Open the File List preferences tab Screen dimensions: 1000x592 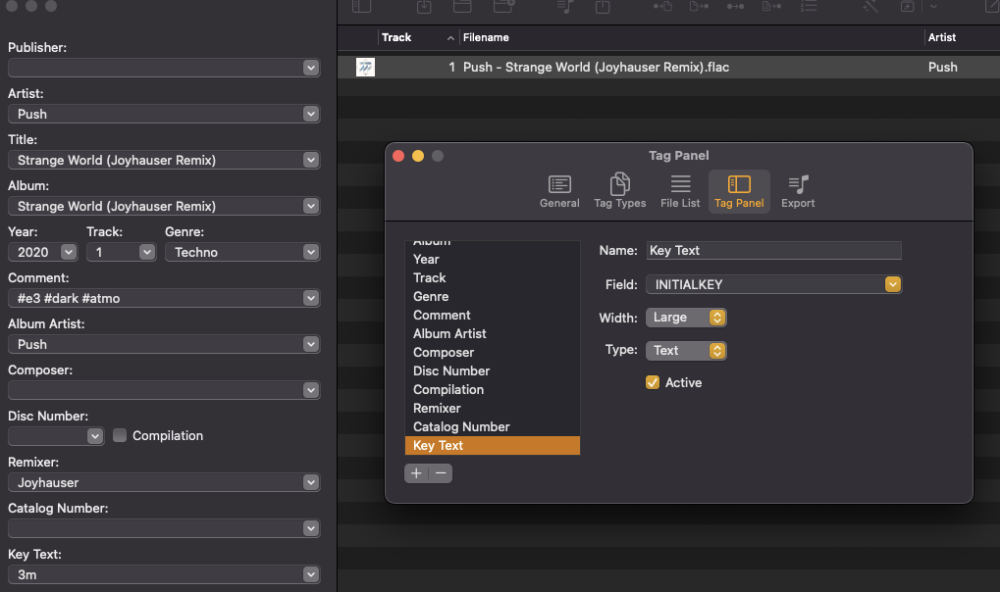pos(680,191)
